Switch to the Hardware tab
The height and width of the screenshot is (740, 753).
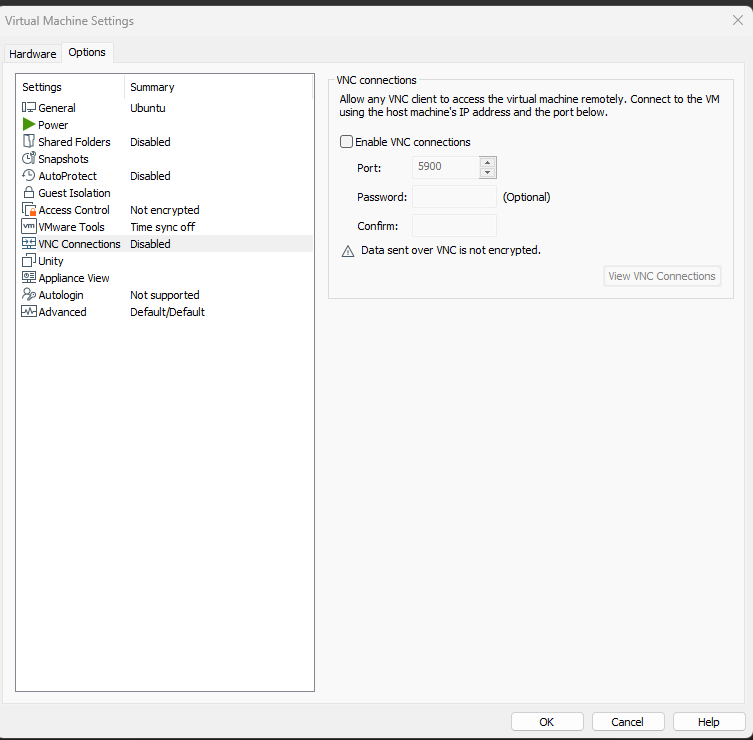tap(33, 54)
